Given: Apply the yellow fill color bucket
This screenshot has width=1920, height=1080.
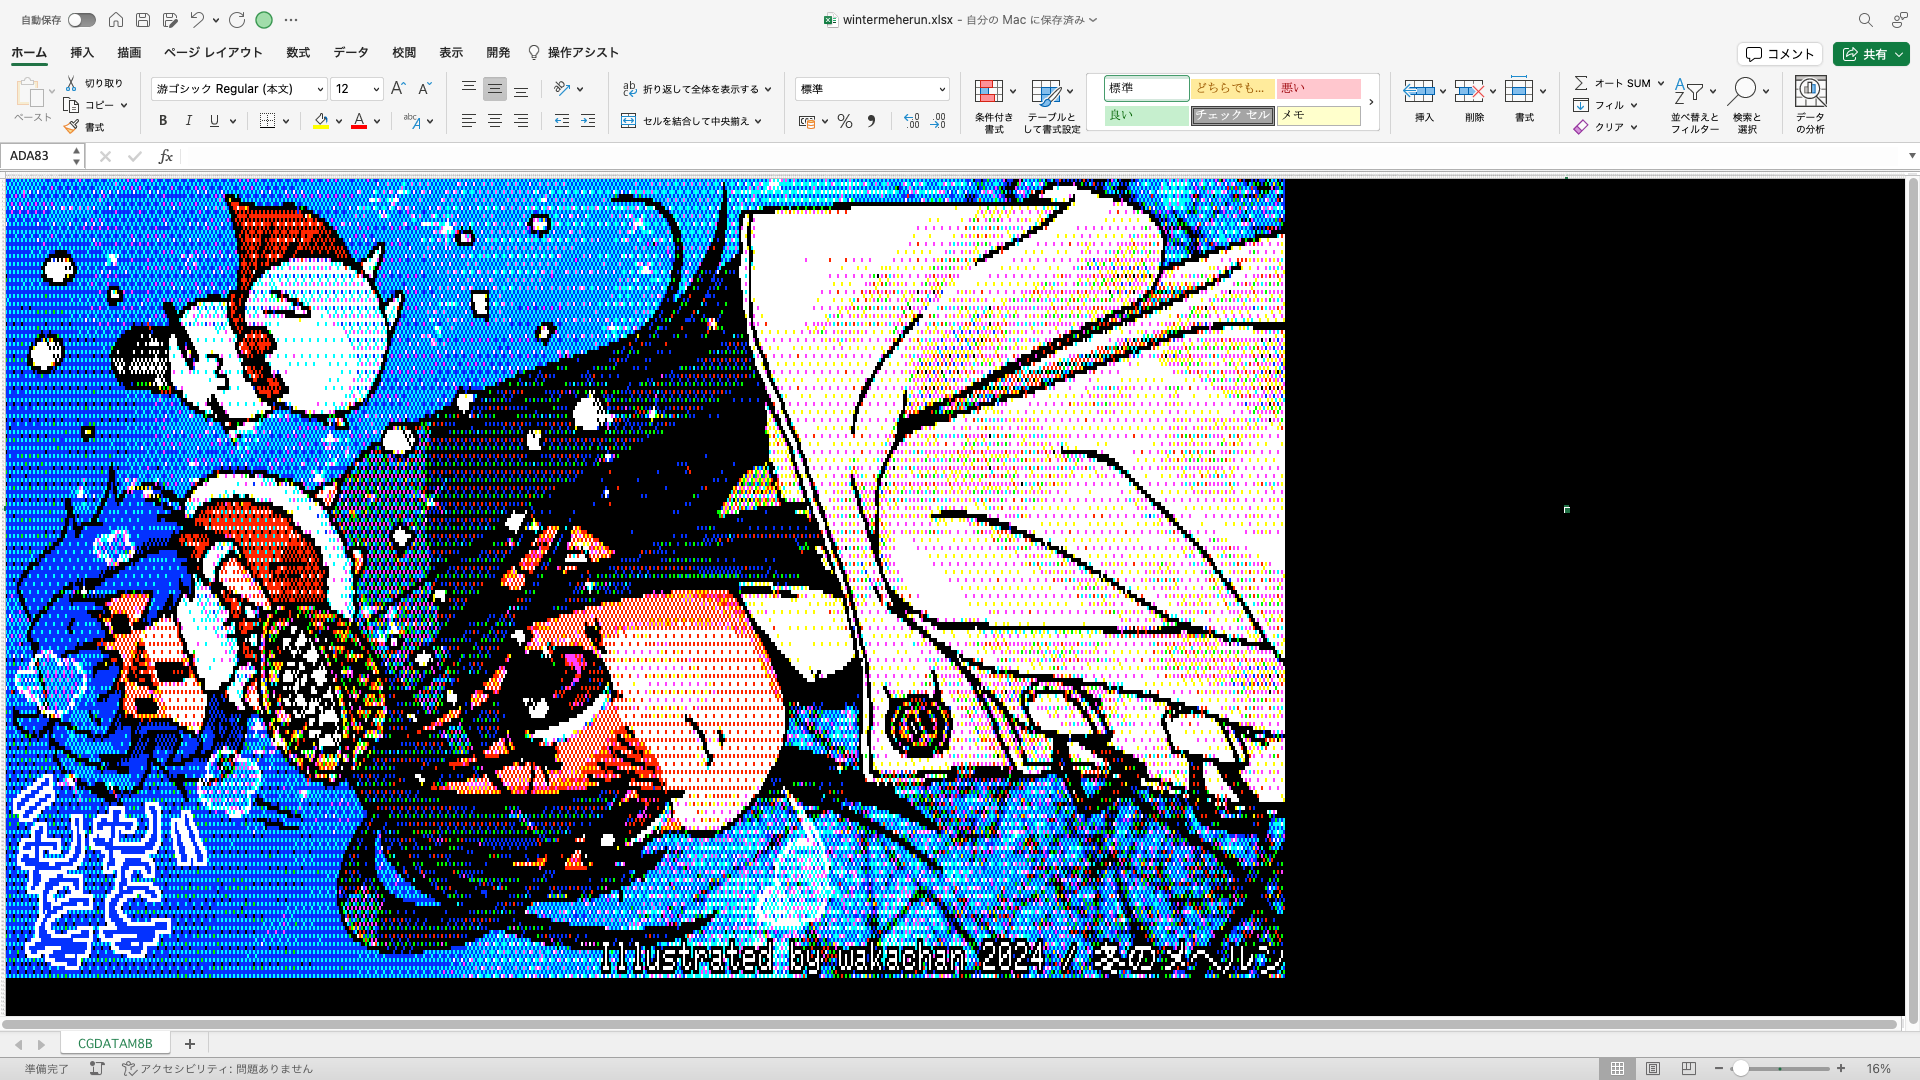Looking at the screenshot, I should [x=321, y=121].
